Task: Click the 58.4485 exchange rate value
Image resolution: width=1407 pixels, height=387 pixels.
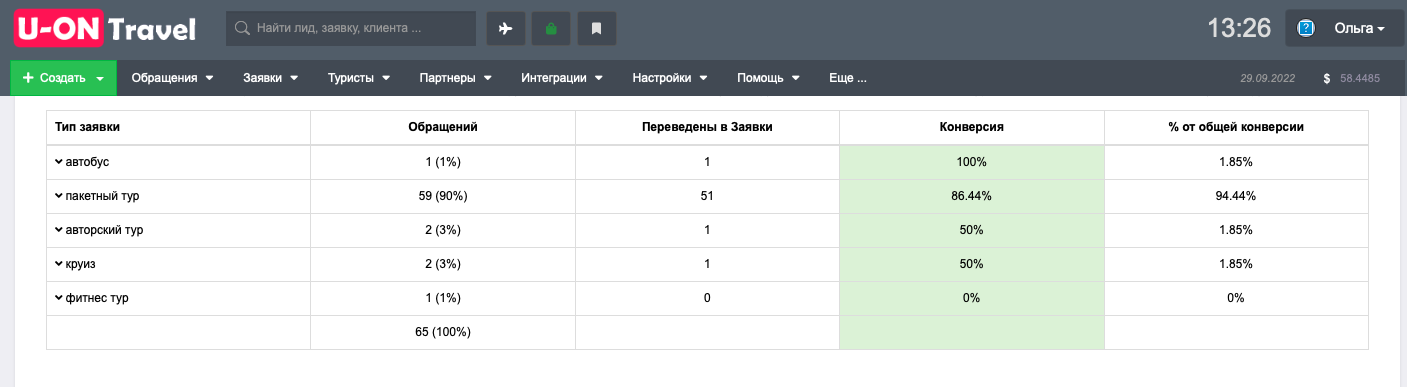Action: (x=1360, y=78)
